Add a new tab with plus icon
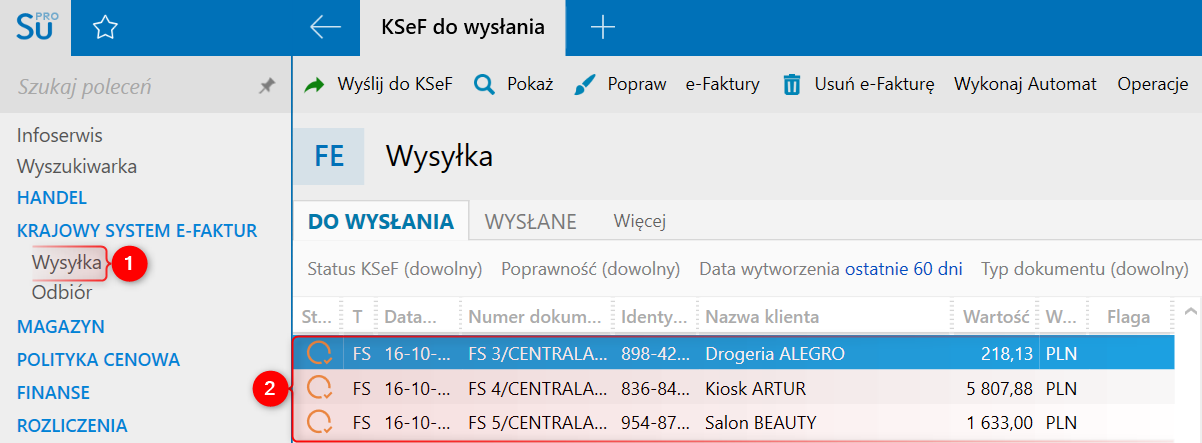1202x443 pixels. [602, 27]
